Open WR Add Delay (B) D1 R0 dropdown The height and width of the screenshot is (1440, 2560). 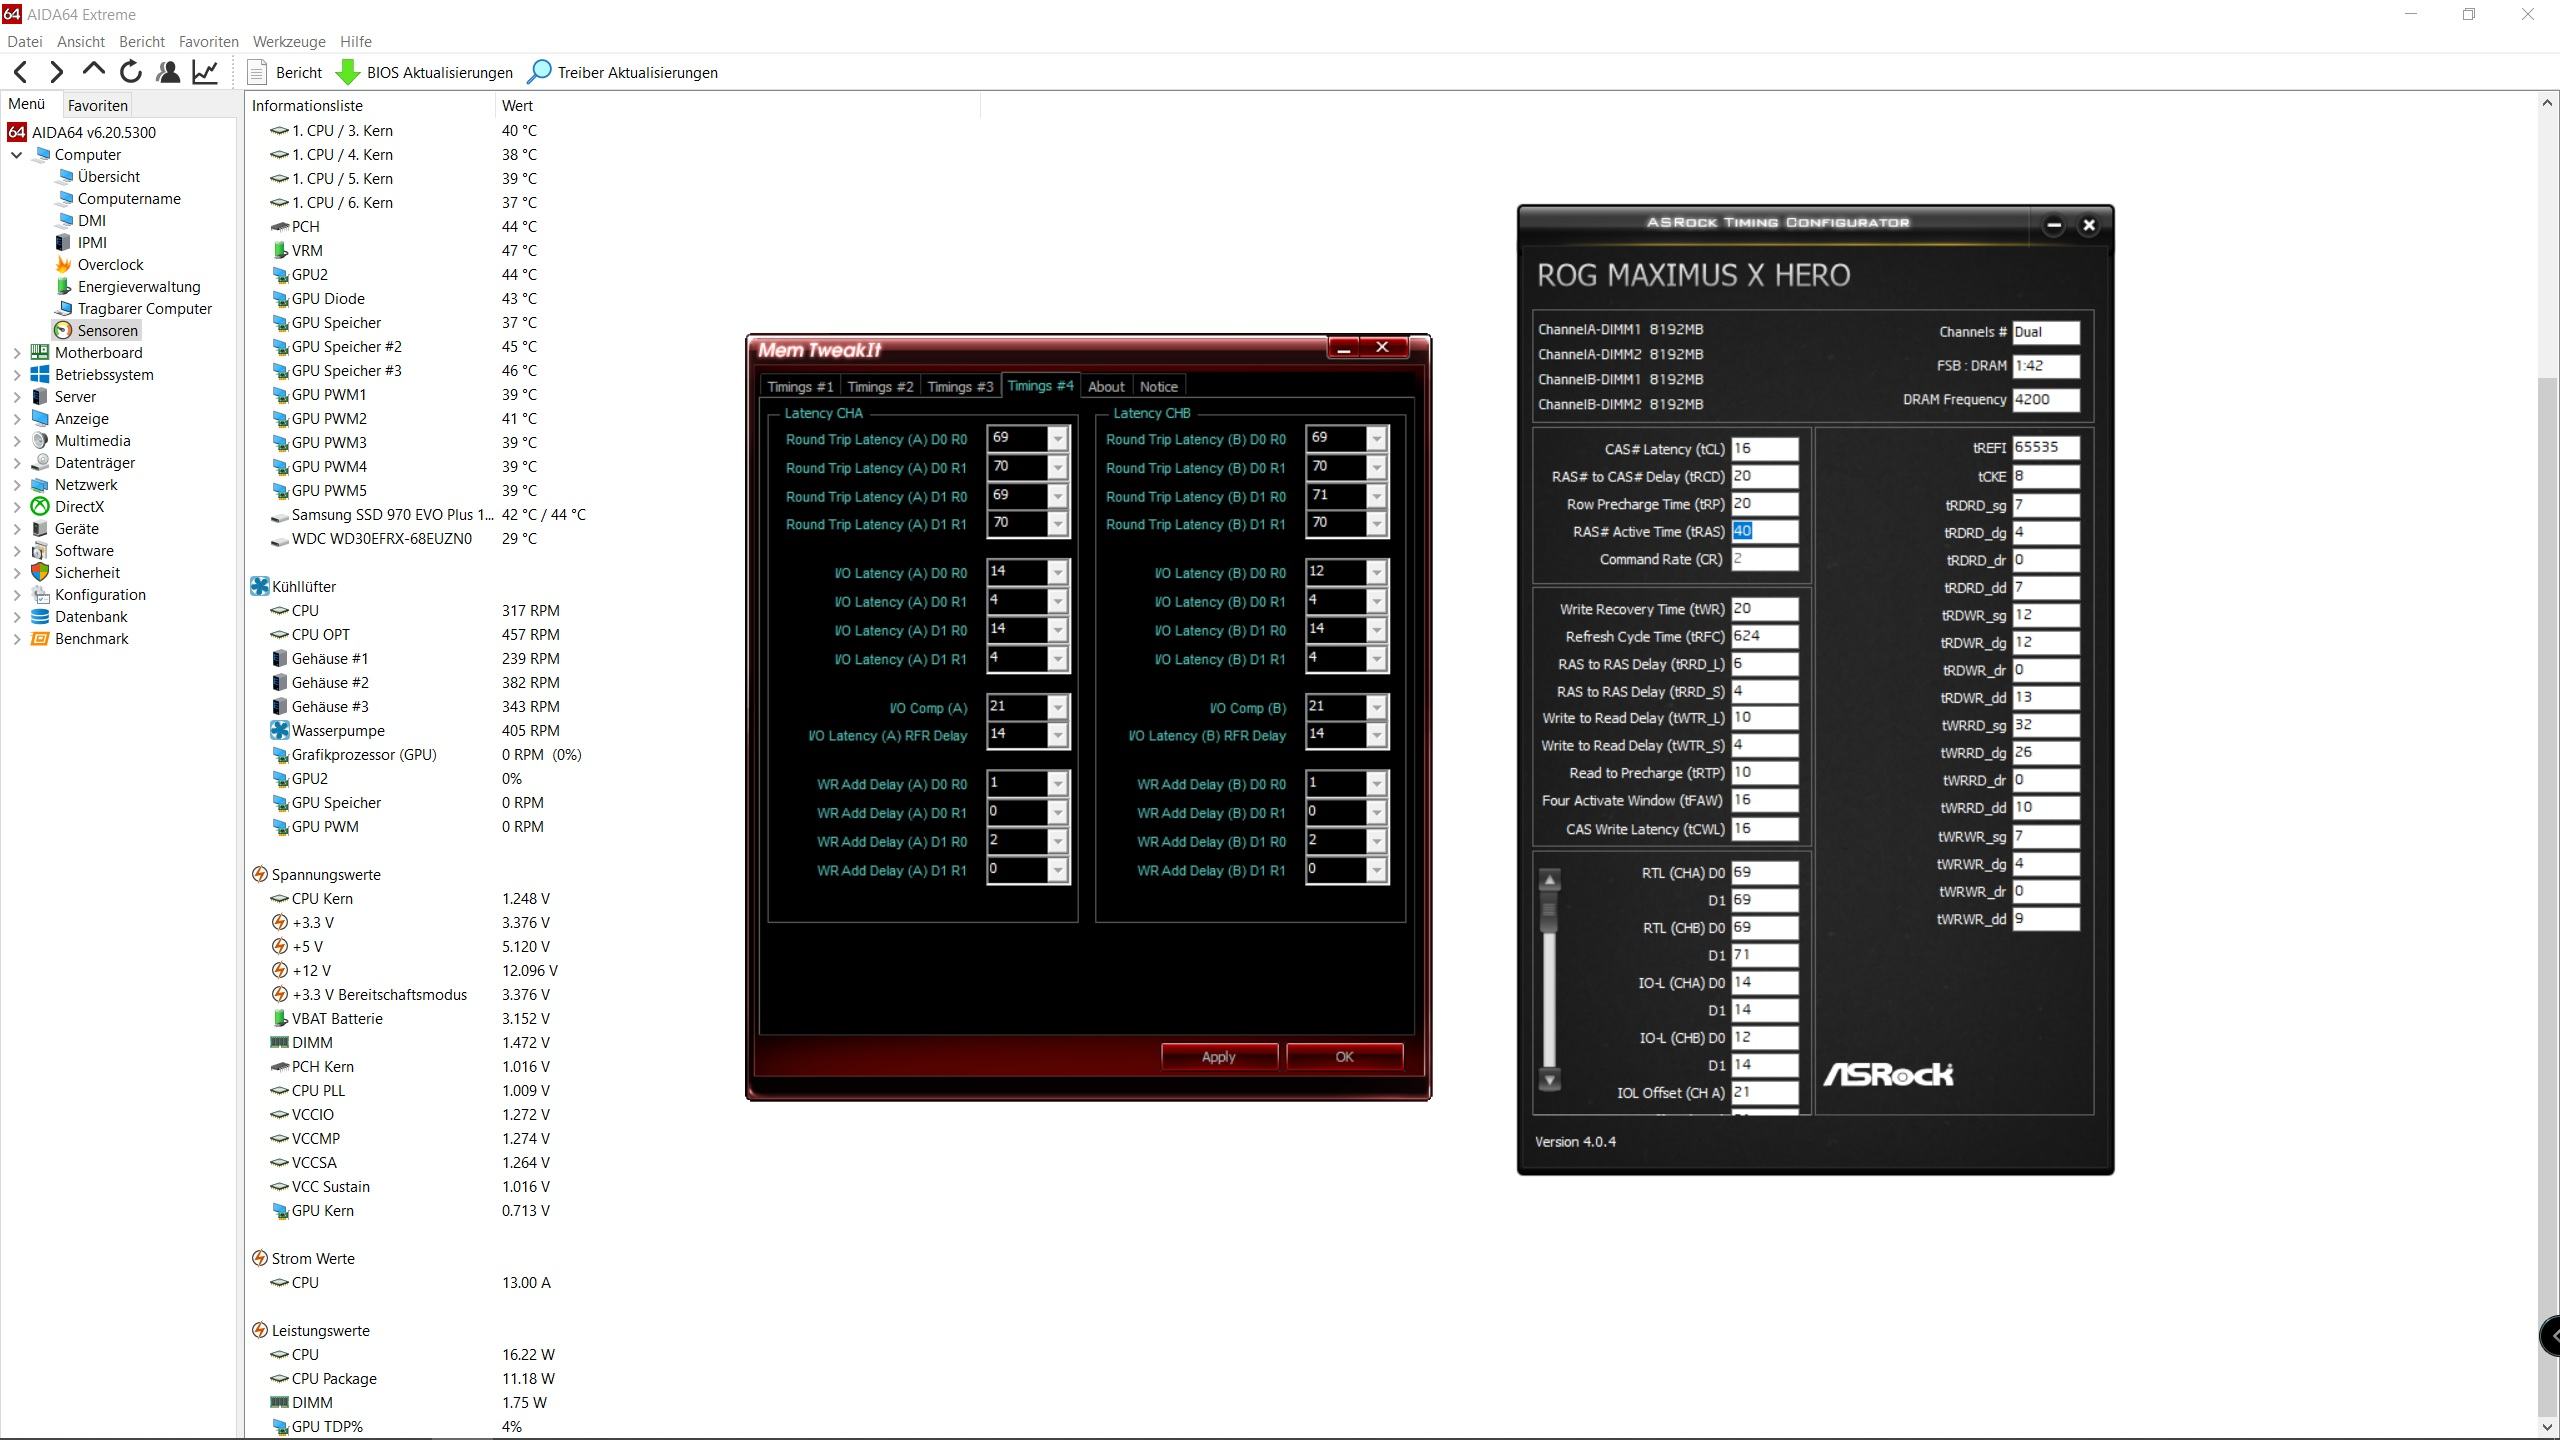click(x=1377, y=842)
